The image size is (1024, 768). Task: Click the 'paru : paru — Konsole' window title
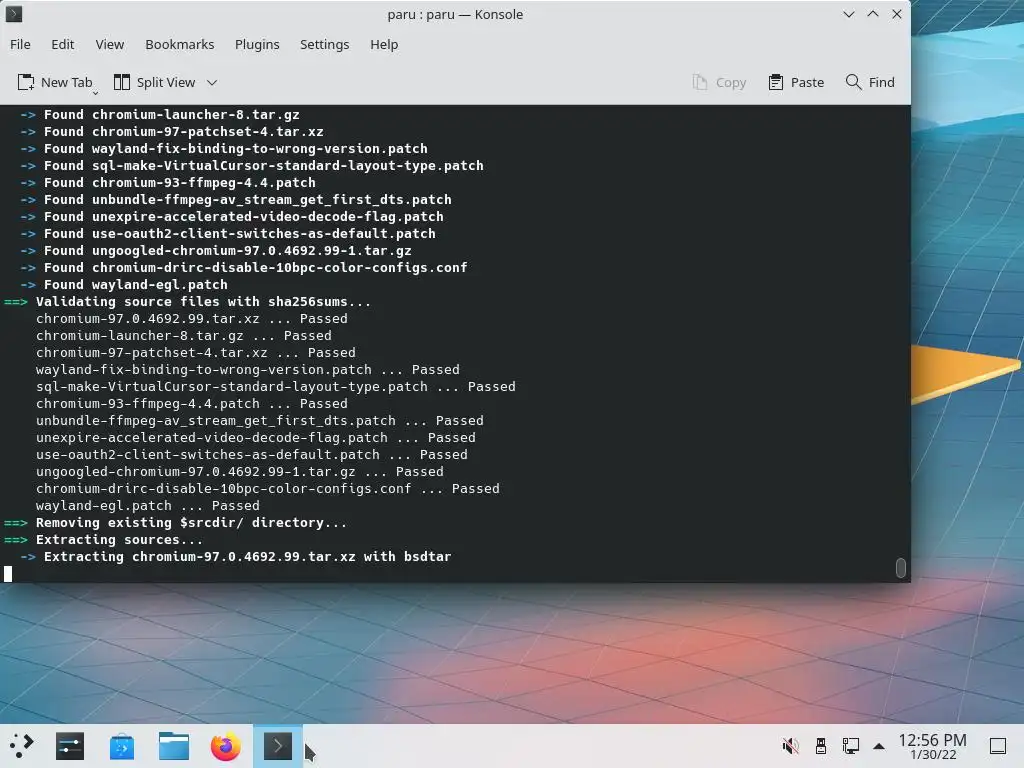pyautogui.click(x=455, y=14)
